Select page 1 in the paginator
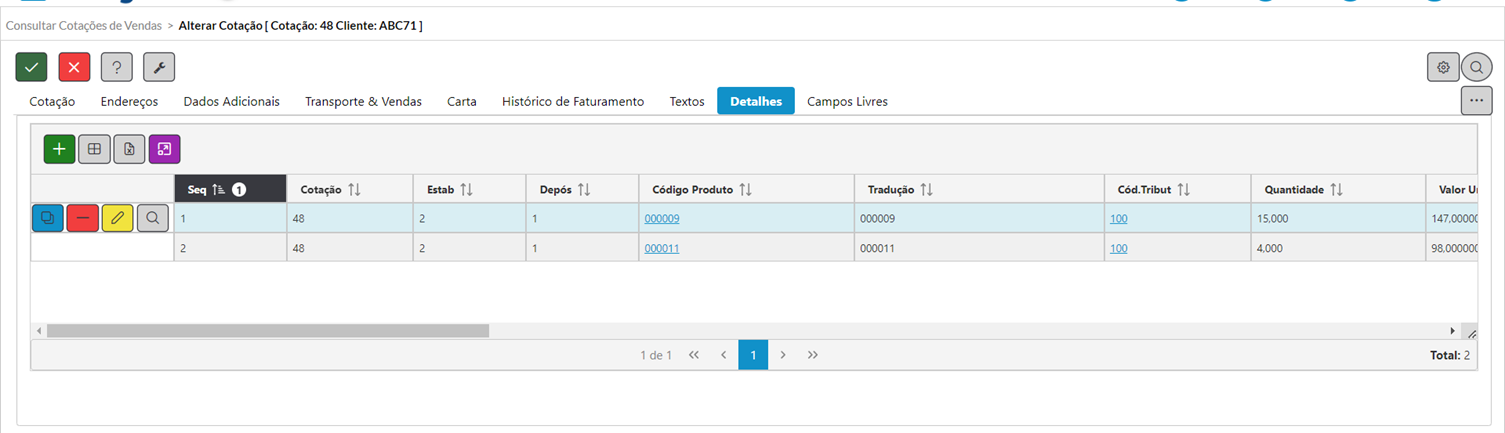 pyautogui.click(x=753, y=355)
